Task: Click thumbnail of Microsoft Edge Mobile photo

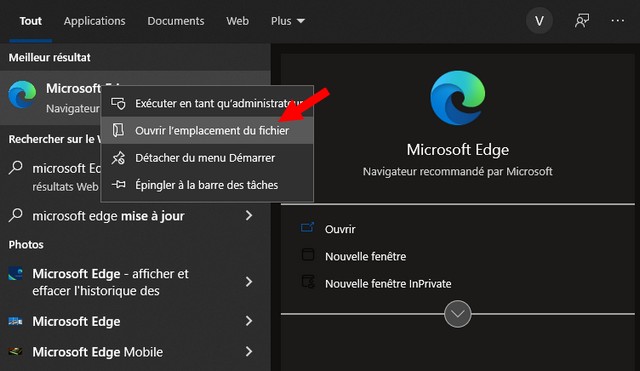Action: (x=16, y=351)
